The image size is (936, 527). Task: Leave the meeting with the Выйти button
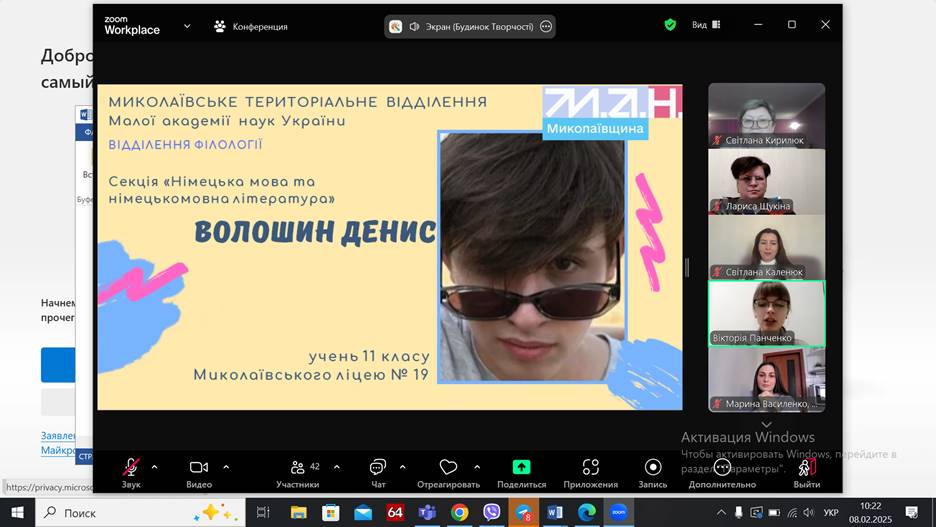coord(806,468)
